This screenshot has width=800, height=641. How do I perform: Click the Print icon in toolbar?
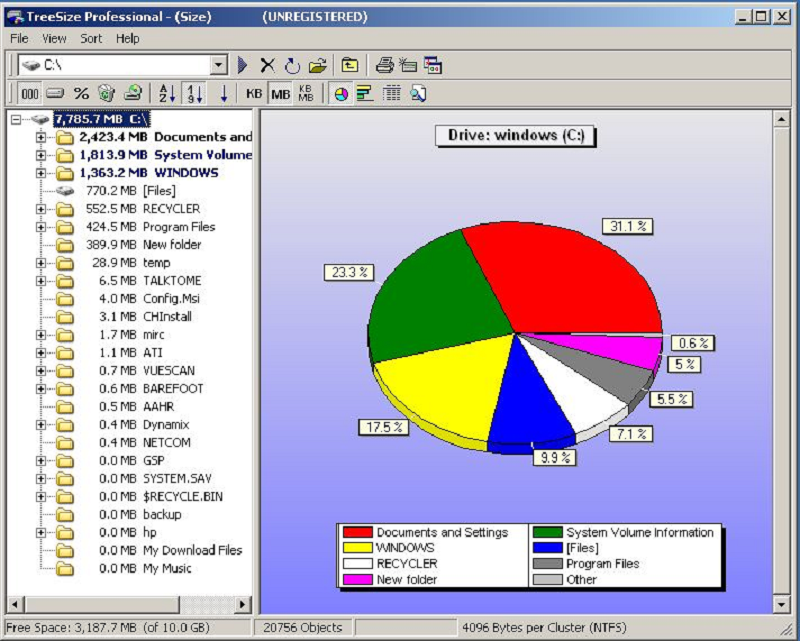click(x=384, y=66)
